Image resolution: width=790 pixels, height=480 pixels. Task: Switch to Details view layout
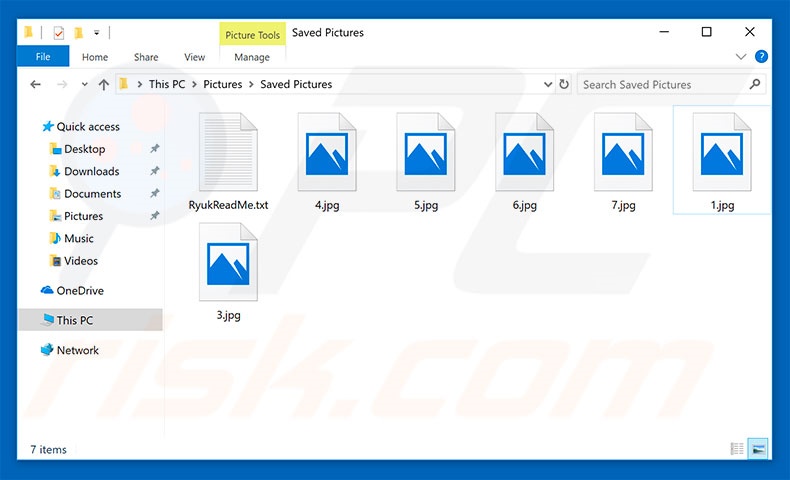tap(737, 448)
